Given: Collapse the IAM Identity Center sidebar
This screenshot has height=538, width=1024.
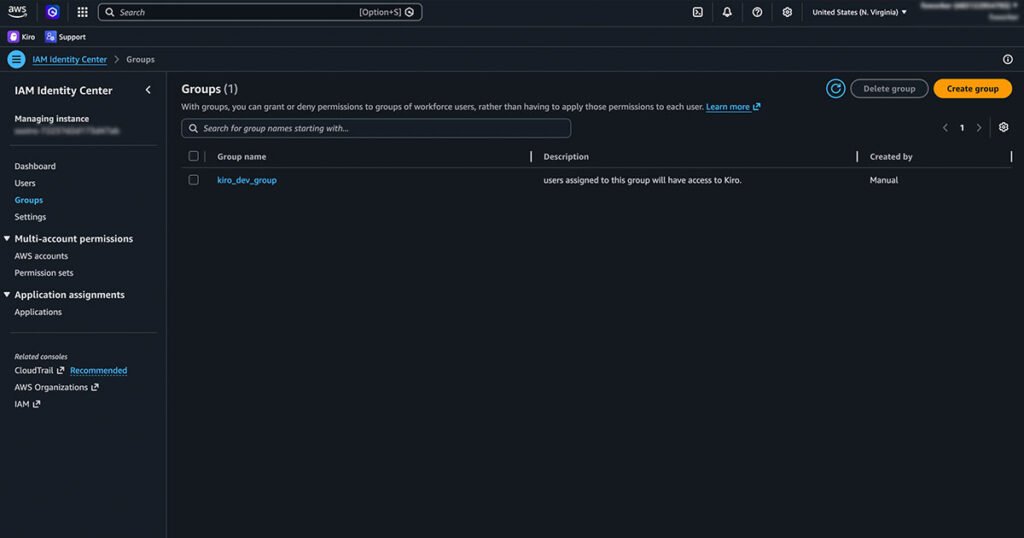Looking at the screenshot, I should tap(148, 90).
